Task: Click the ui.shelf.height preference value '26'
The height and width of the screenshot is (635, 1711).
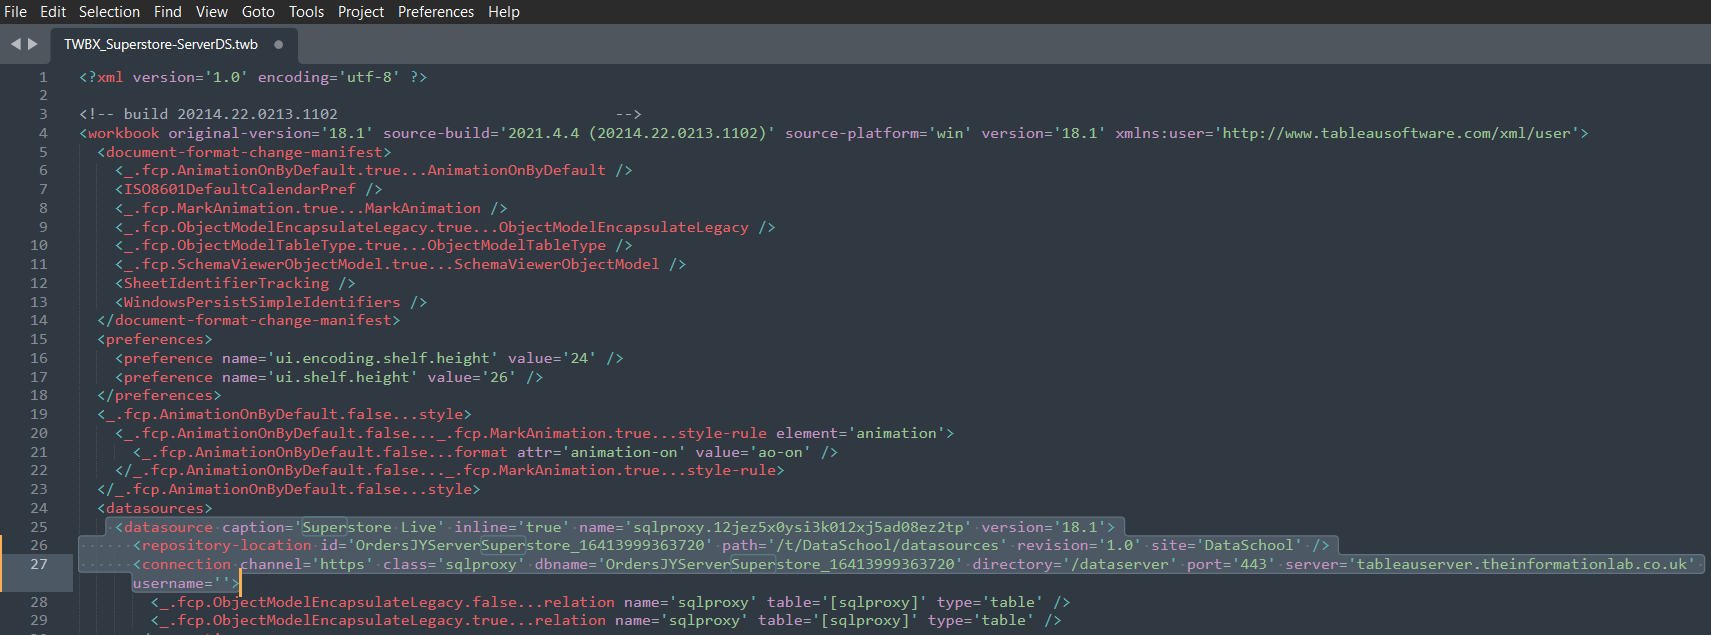Action: pyautogui.click(x=499, y=377)
